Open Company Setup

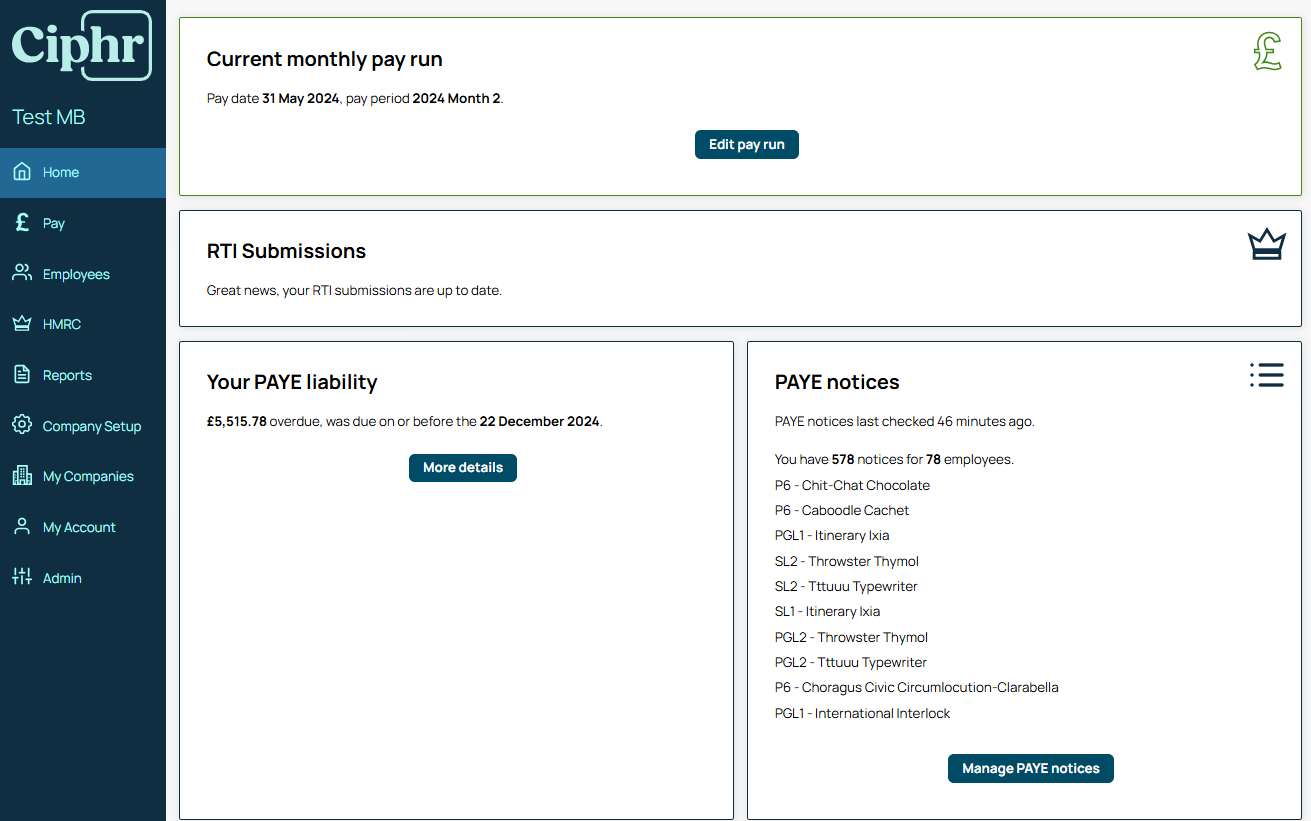83,426
